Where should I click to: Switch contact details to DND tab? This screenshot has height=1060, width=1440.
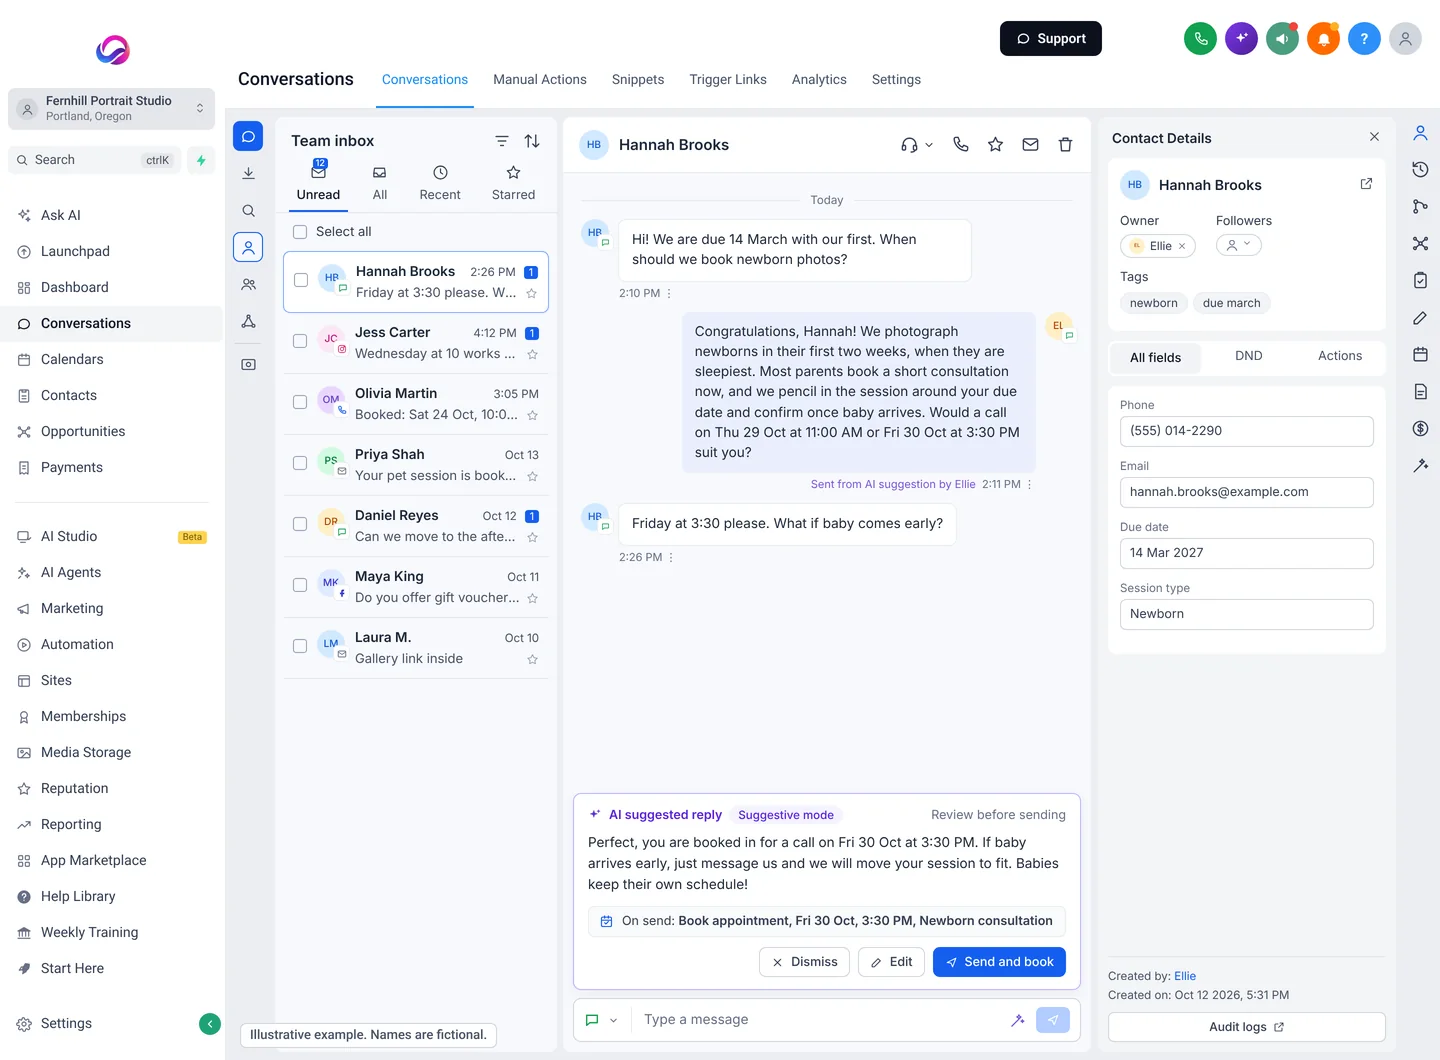(1248, 356)
